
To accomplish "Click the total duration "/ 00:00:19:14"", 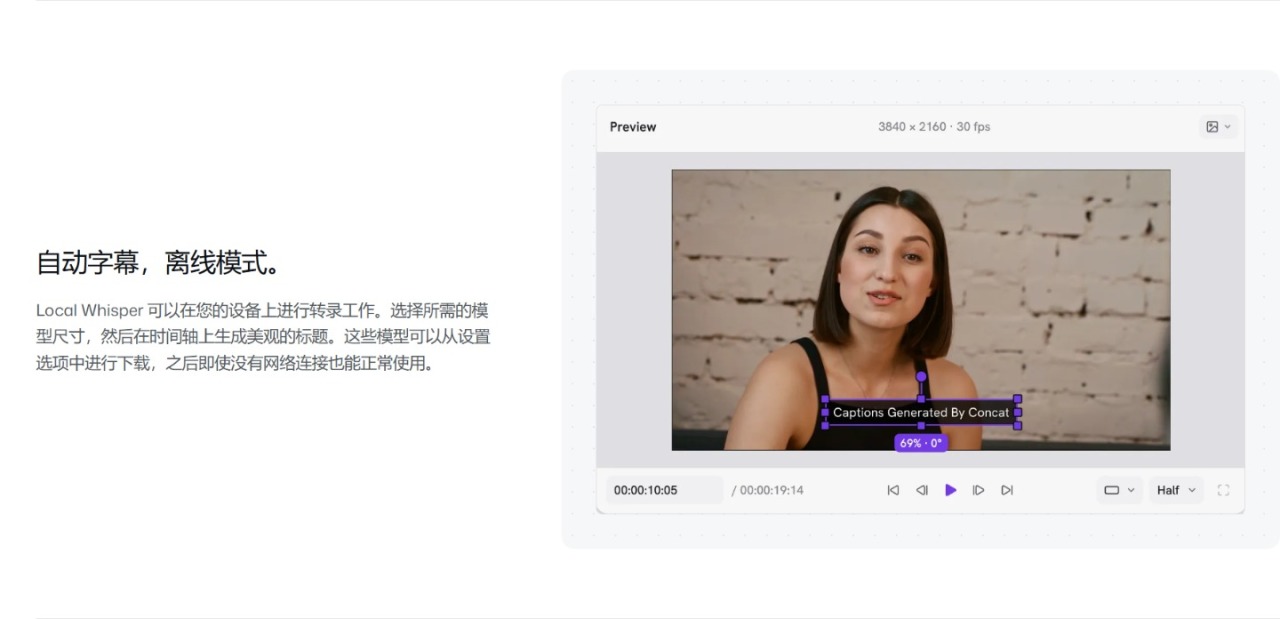I will [768, 490].
